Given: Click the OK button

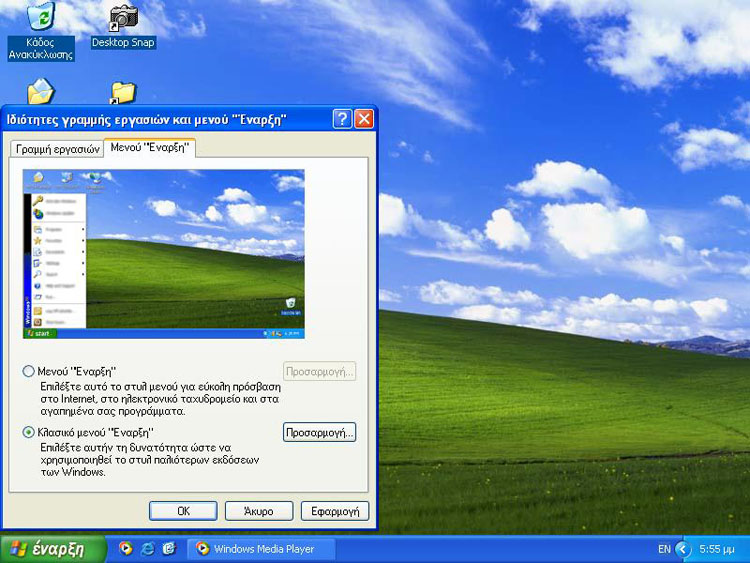Looking at the screenshot, I should (183, 511).
